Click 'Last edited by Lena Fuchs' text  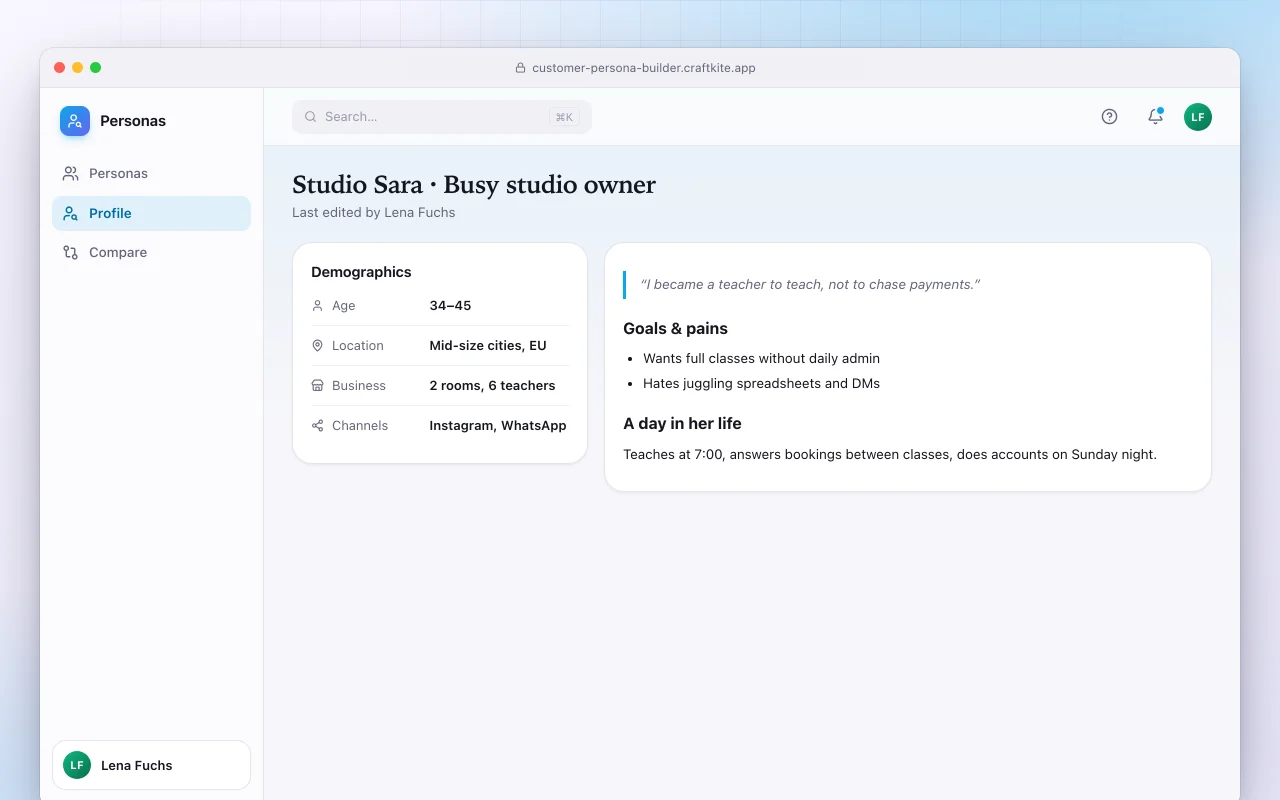click(x=374, y=213)
